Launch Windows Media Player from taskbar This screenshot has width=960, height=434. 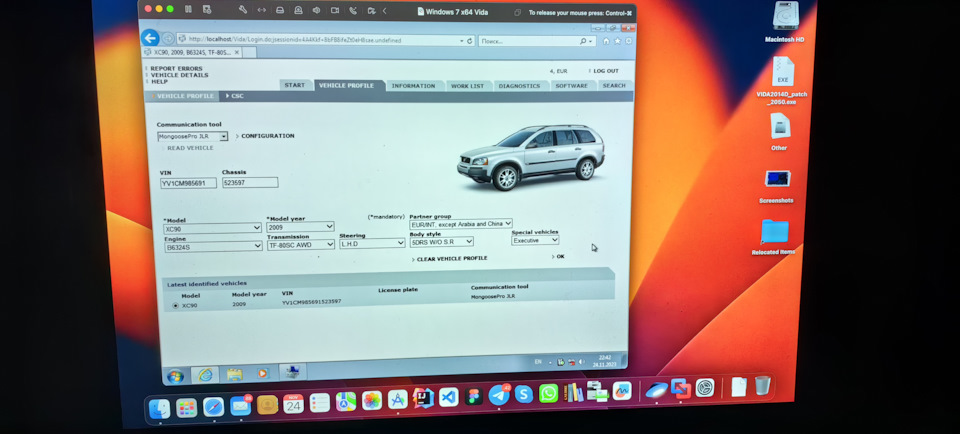pos(263,373)
